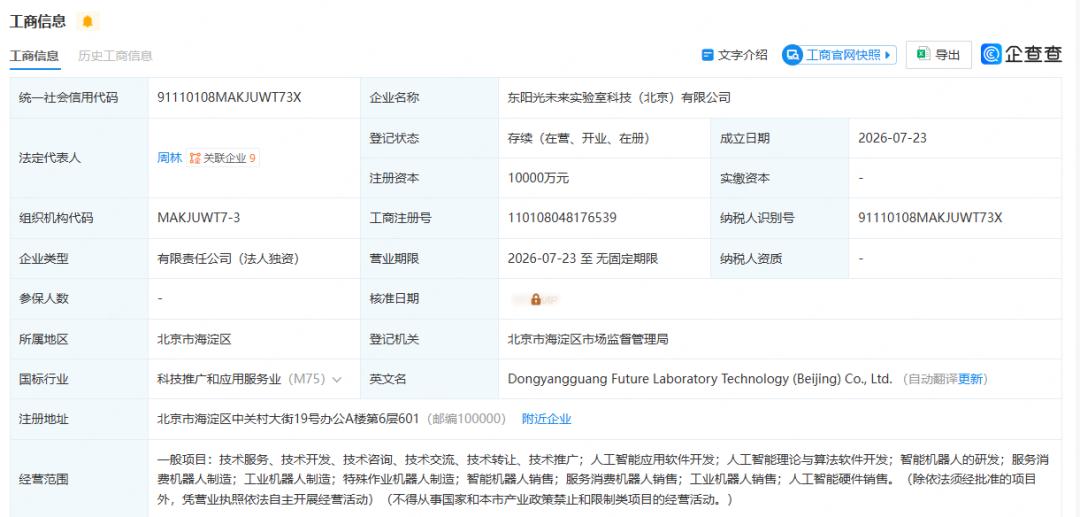The width and height of the screenshot is (1080, 517).
Task: Click the linked-companies icon beside 关联企业
Action: point(196,158)
